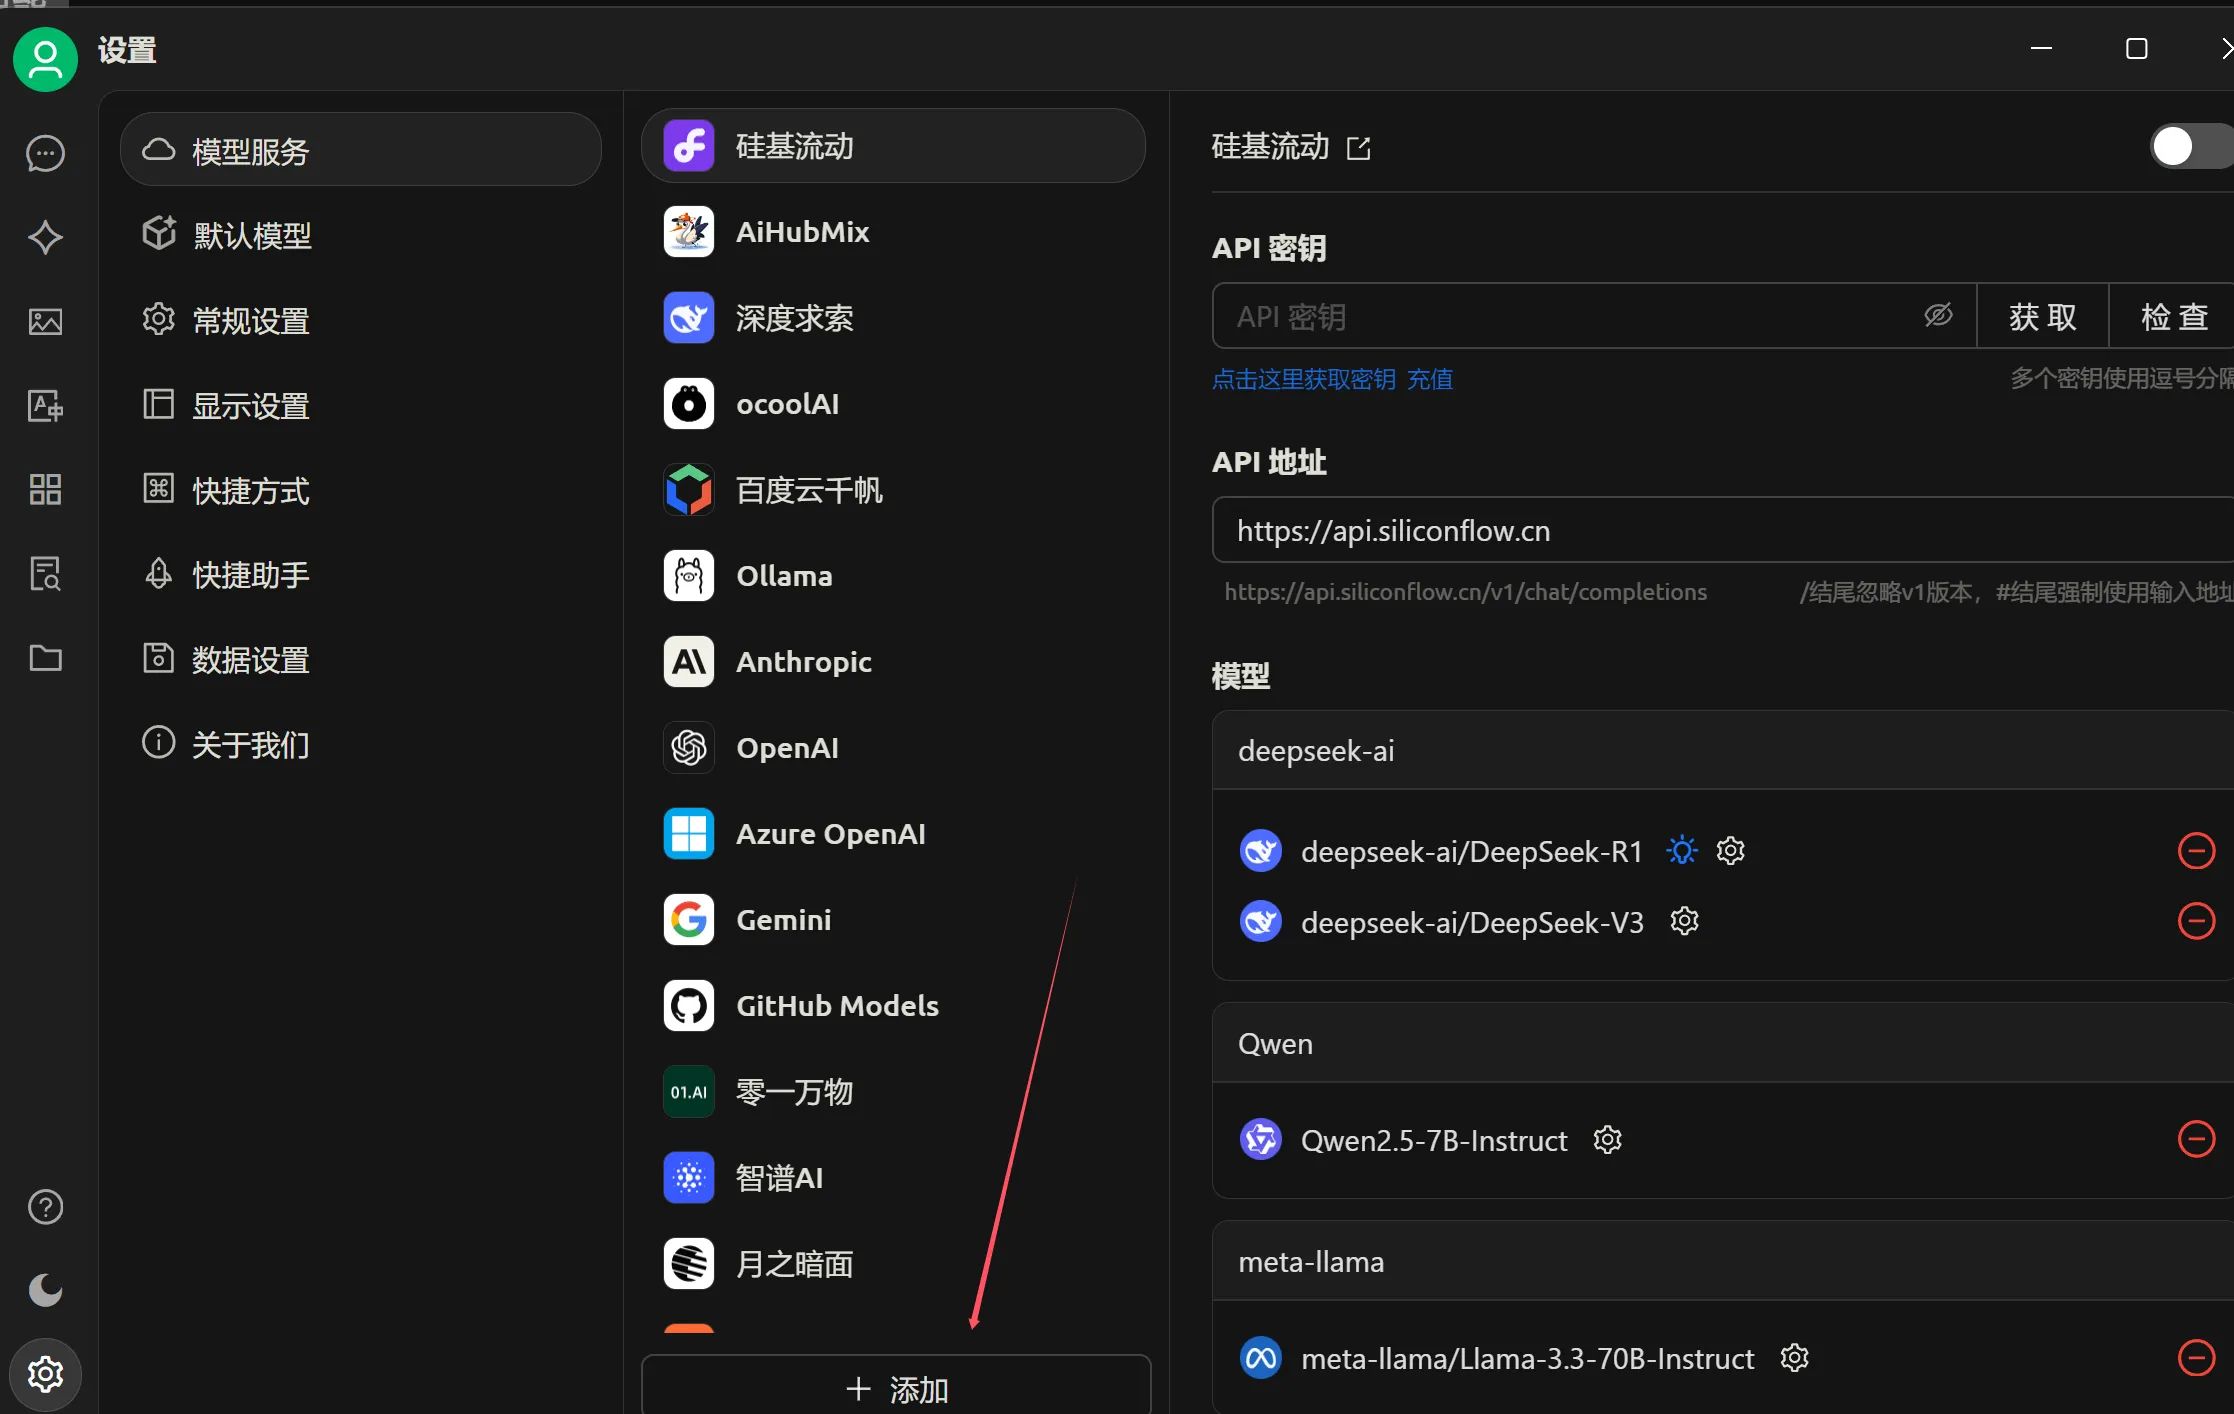This screenshot has height=1414, width=2234.
Task: Click meta-llama/Llama-3.3-70B-Instruct model name
Action: click(1528, 1359)
